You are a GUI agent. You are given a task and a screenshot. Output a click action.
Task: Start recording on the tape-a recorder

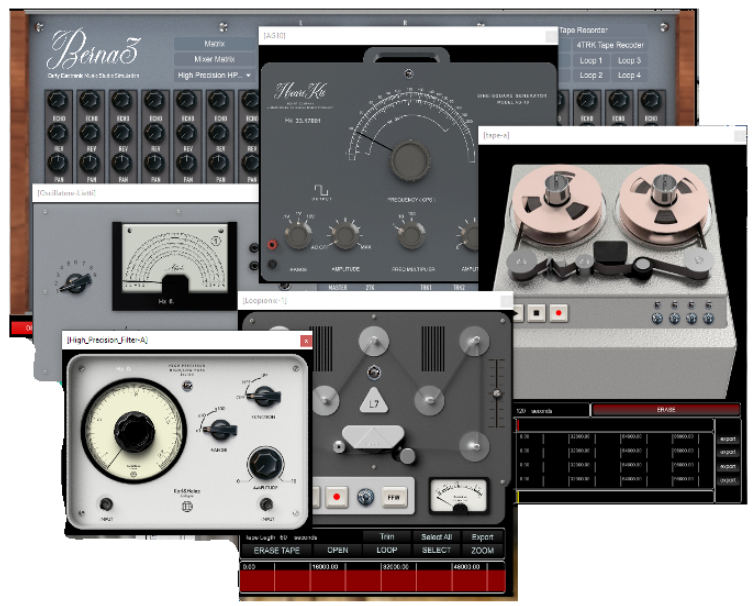559,313
